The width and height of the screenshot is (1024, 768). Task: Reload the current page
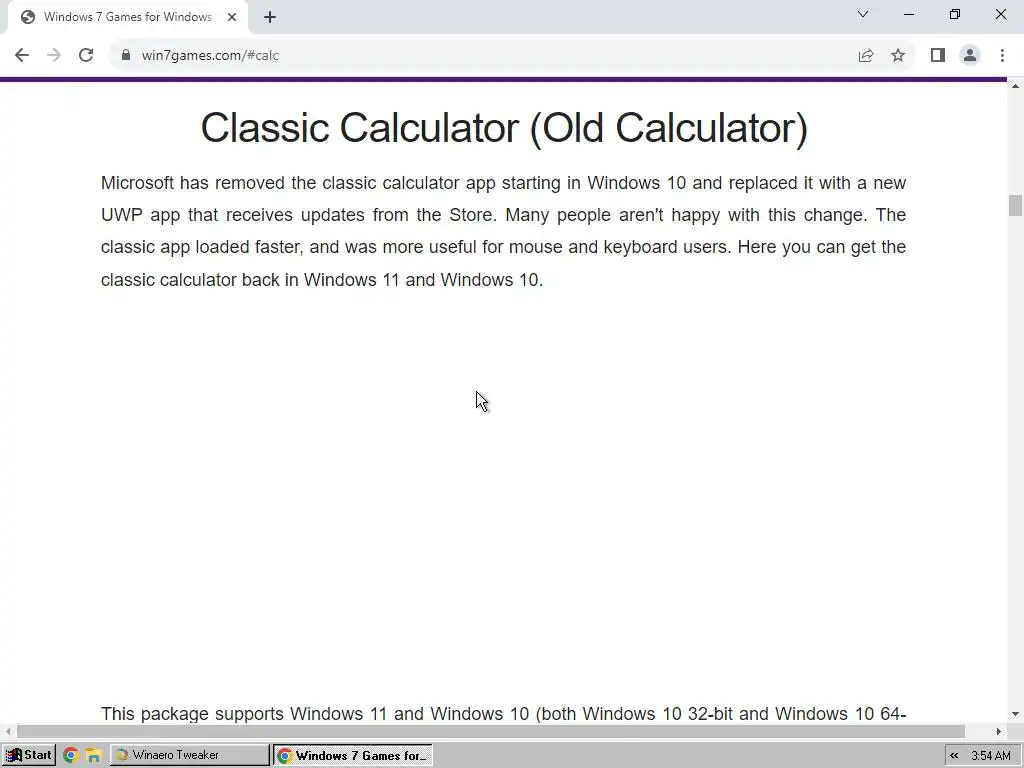pyautogui.click(x=86, y=56)
